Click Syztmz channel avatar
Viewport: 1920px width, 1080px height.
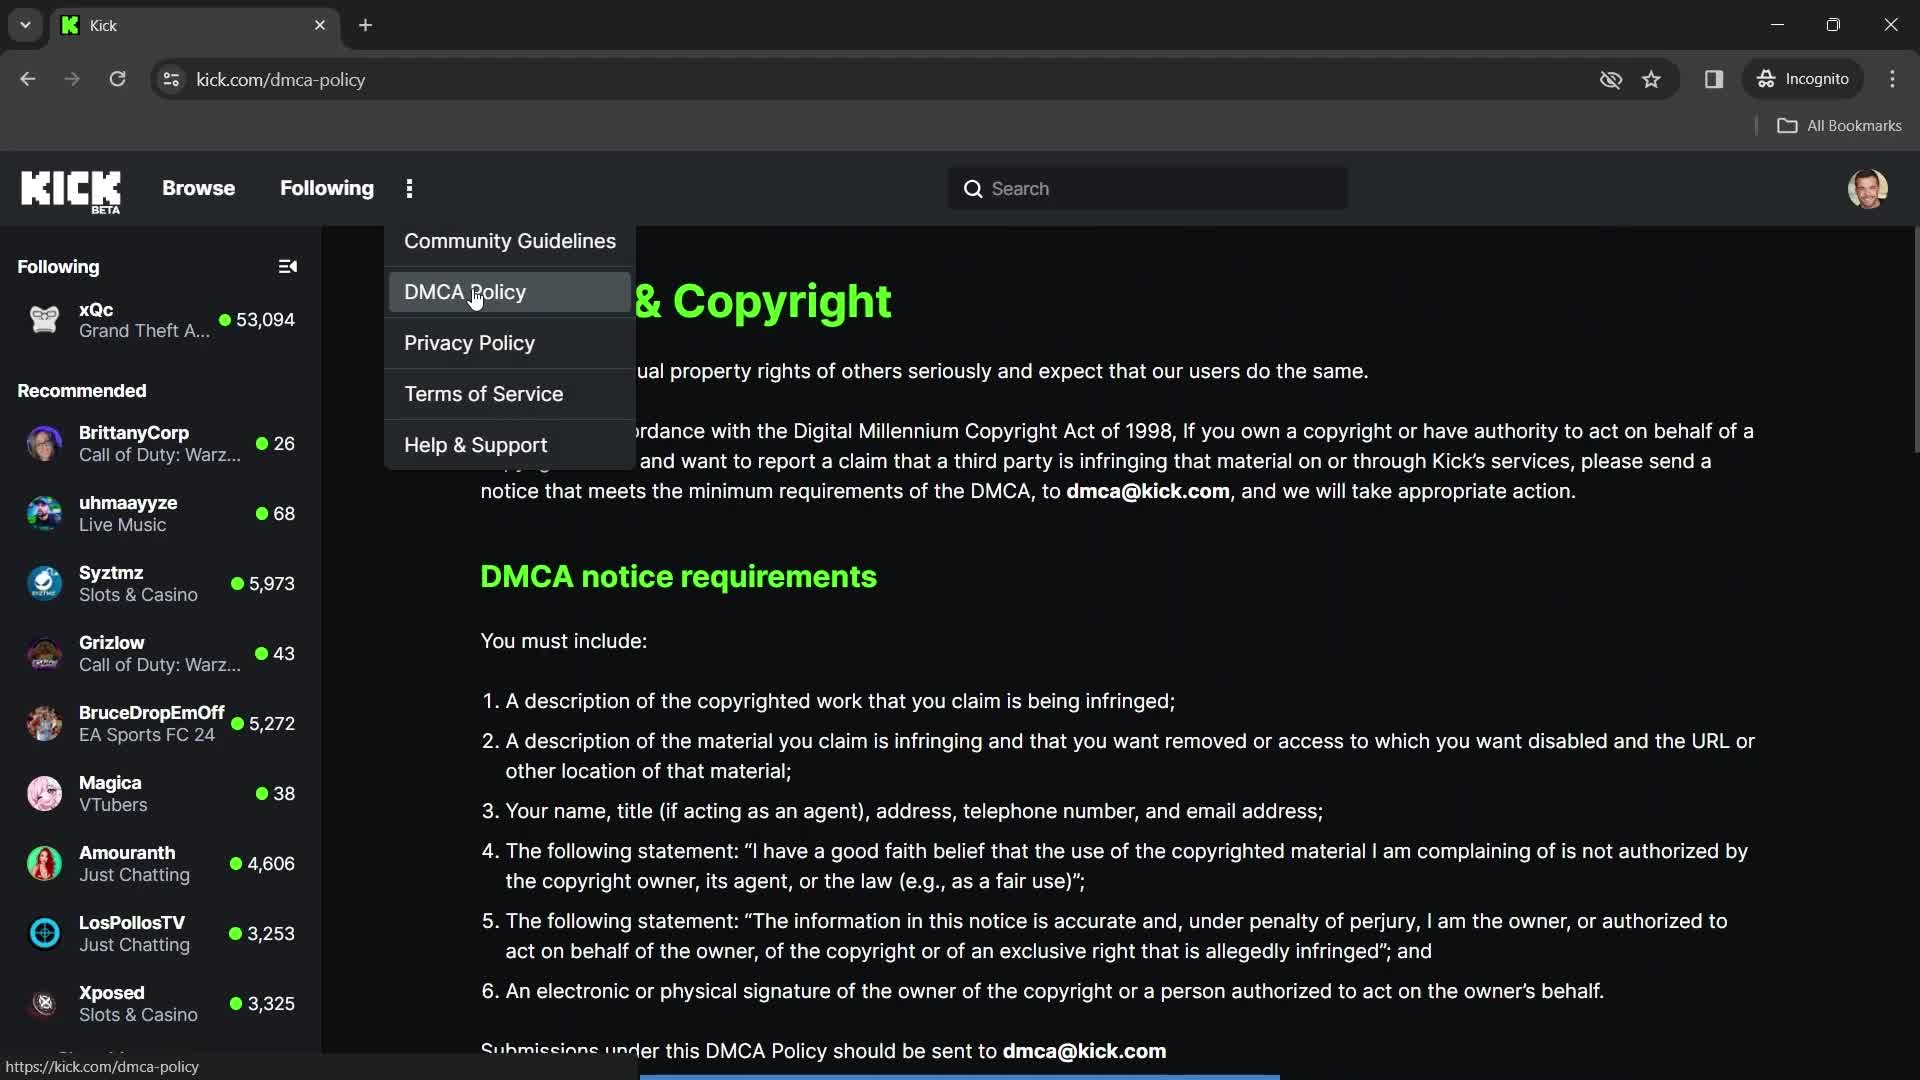(x=44, y=584)
